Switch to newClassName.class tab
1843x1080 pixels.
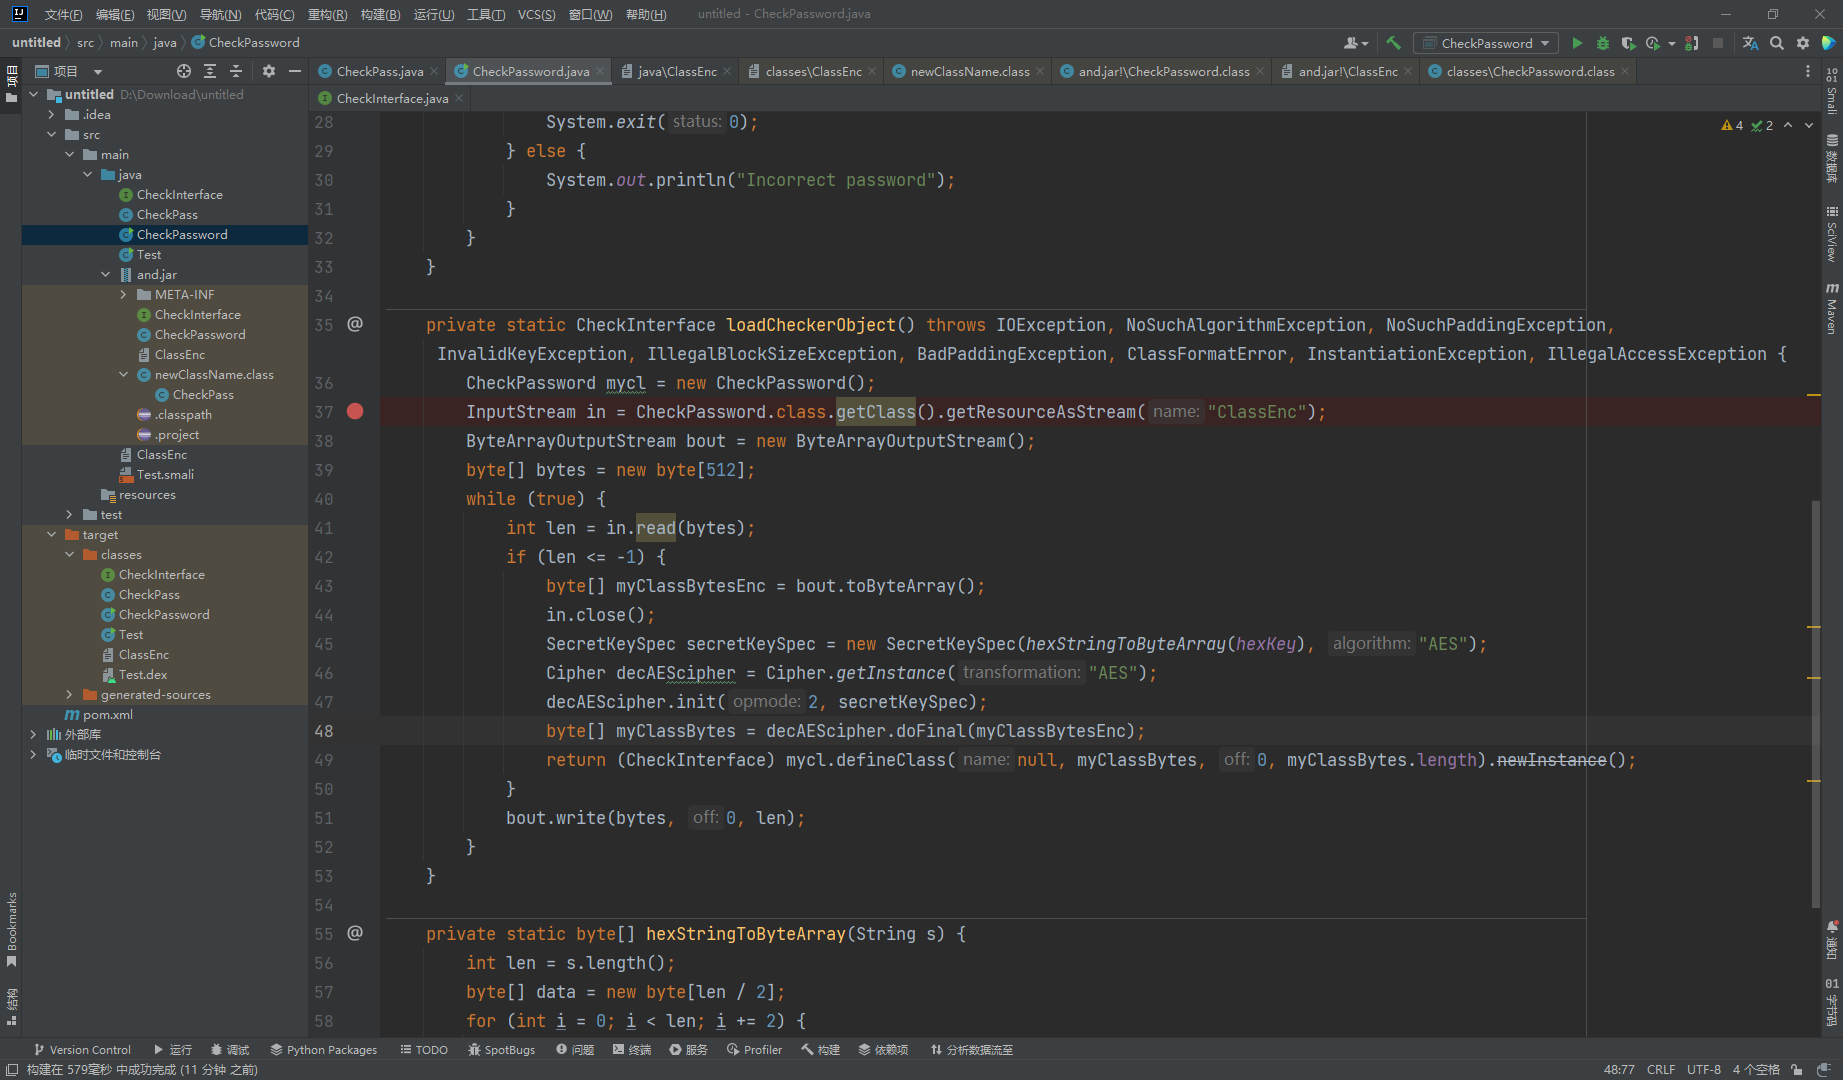coord(969,71)
